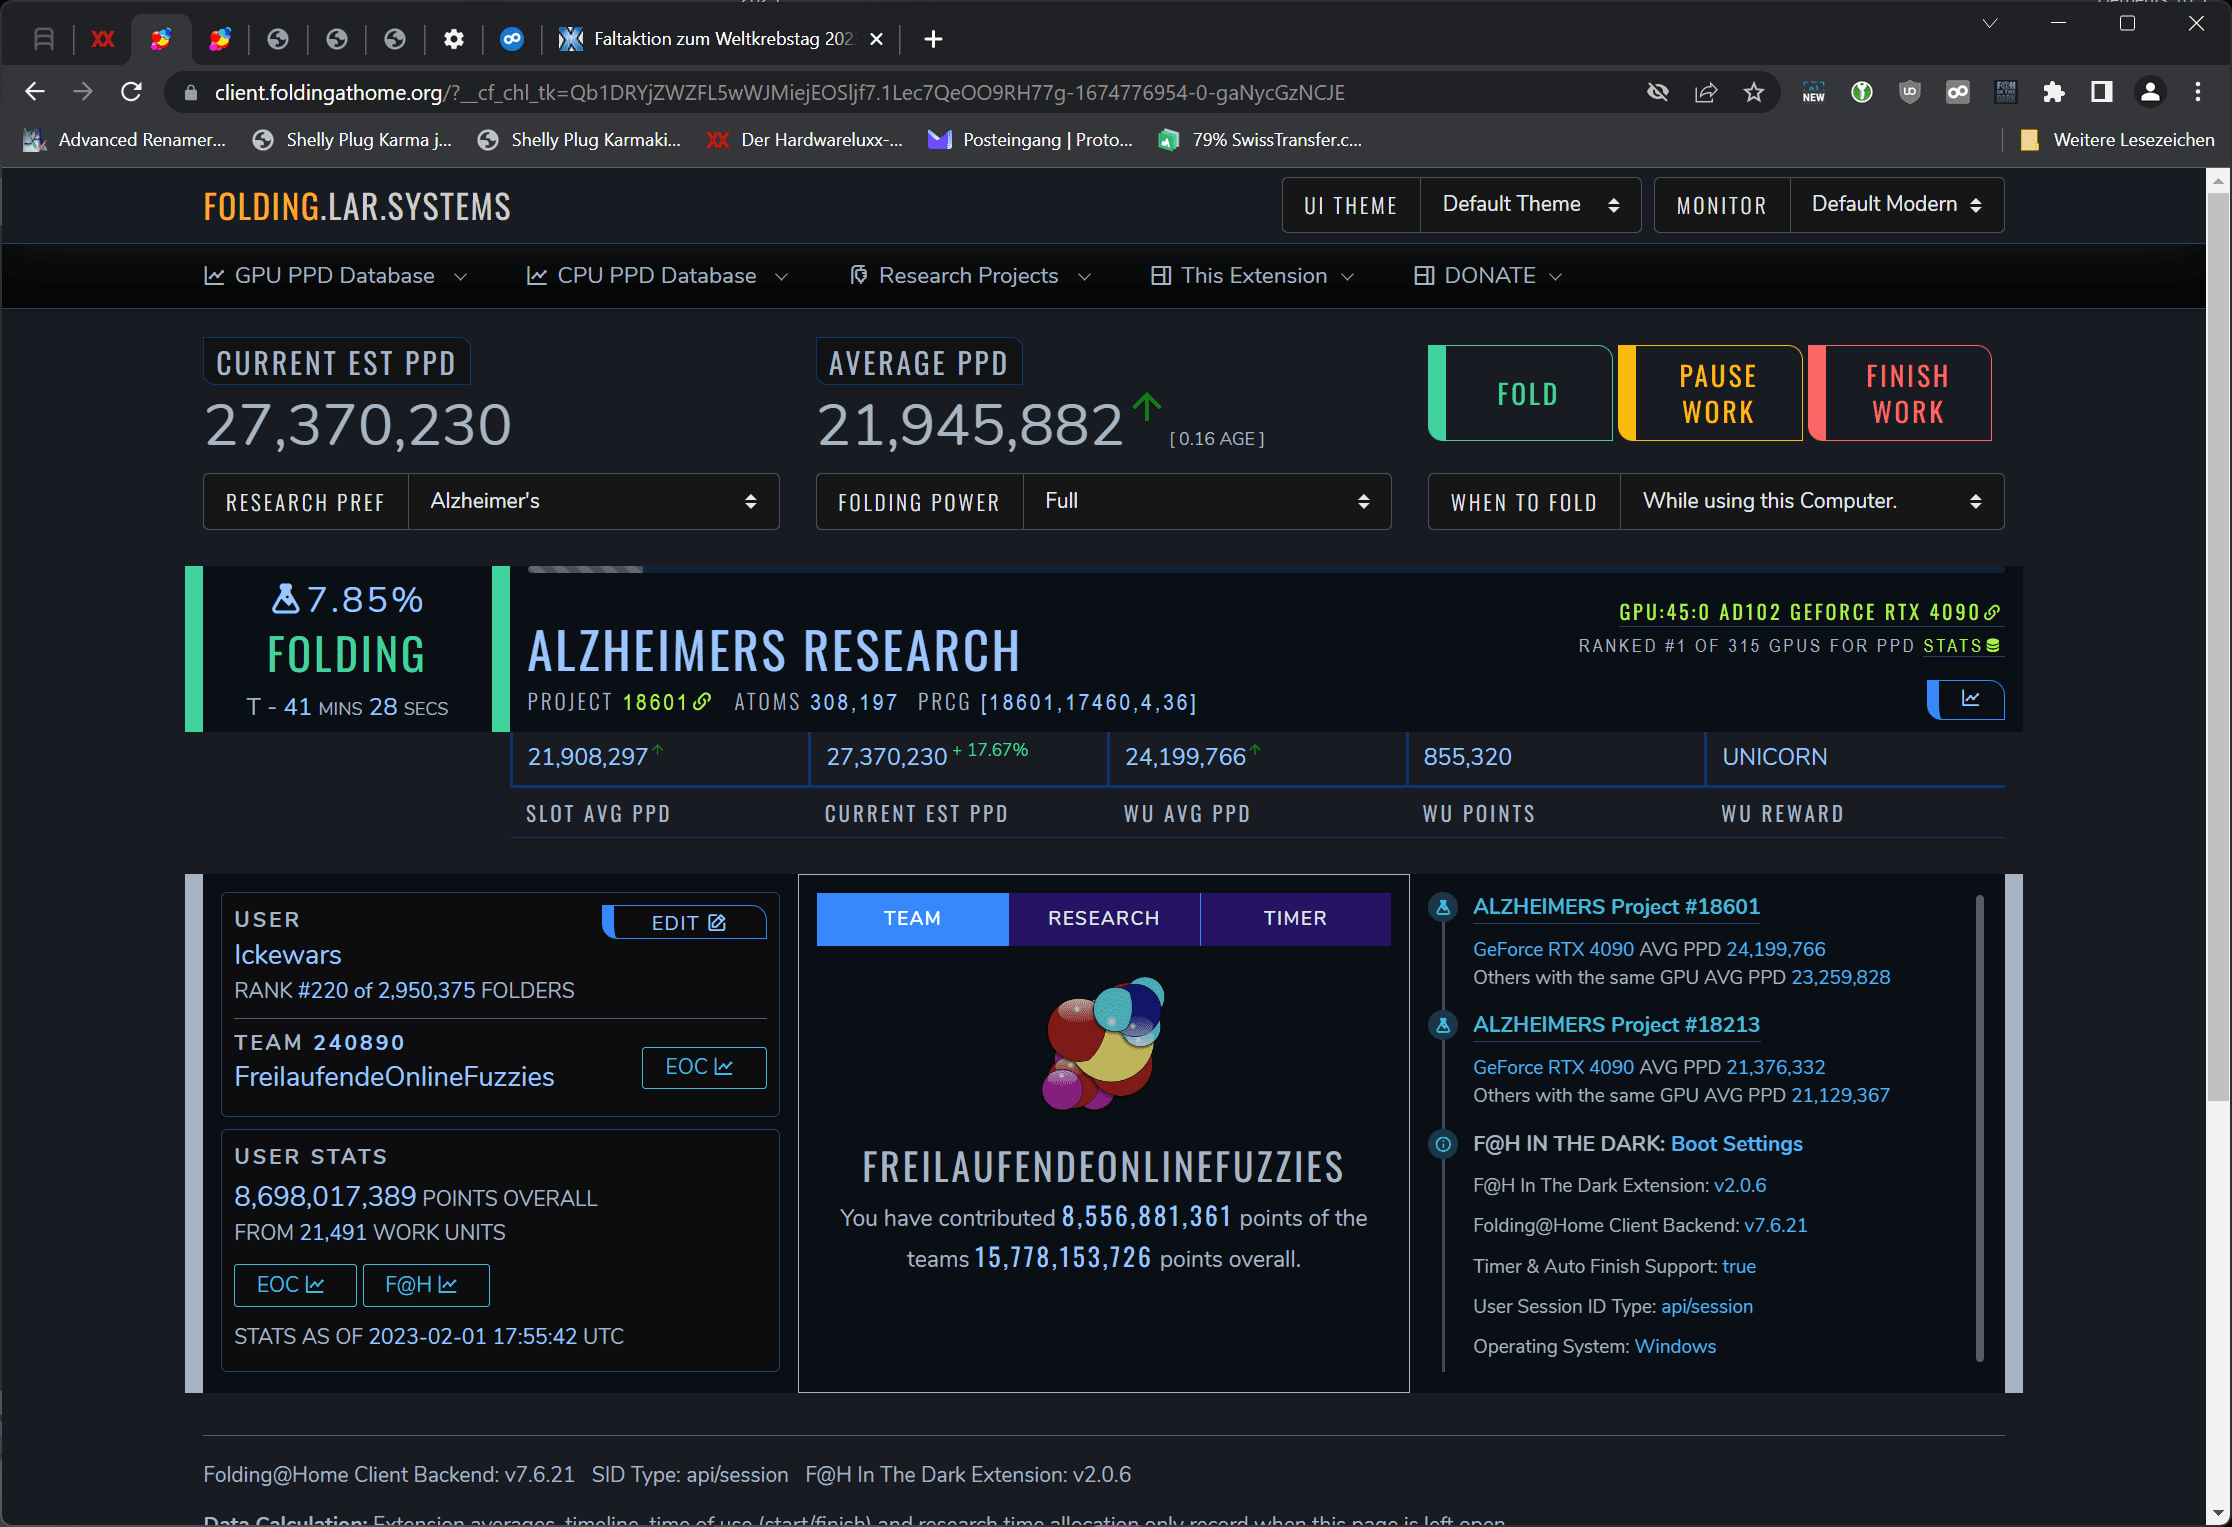Screen dimensions: 2232x1527
Task: Click the FOLD button
Action: (1526, 394)
